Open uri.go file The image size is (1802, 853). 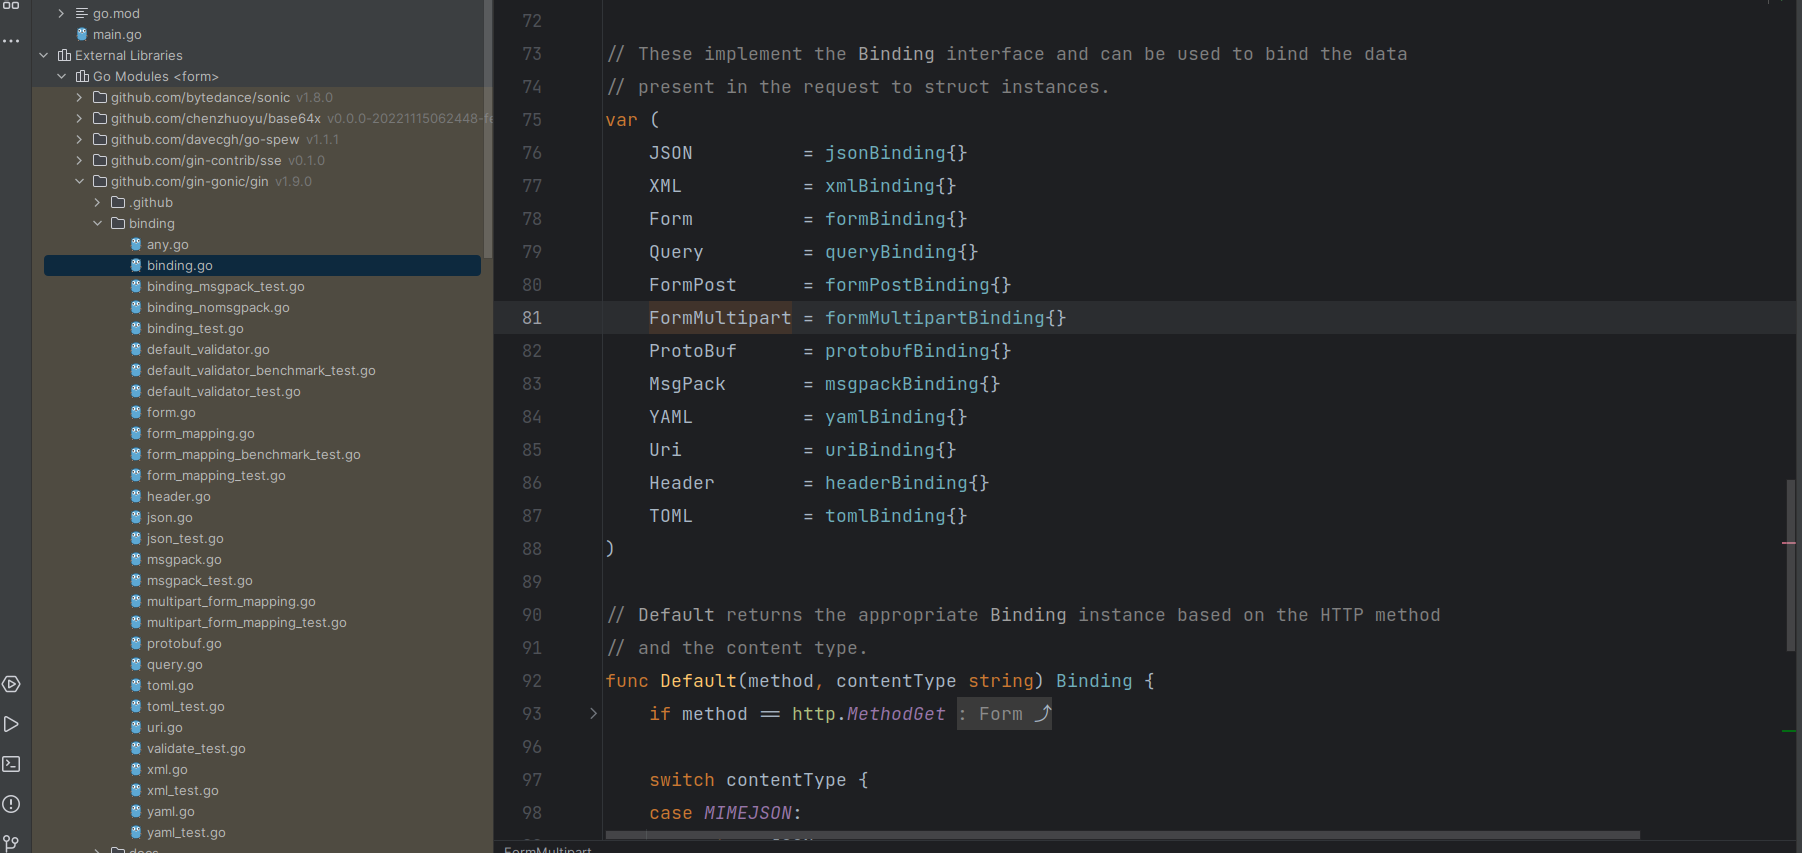click(x=164, y=727)
